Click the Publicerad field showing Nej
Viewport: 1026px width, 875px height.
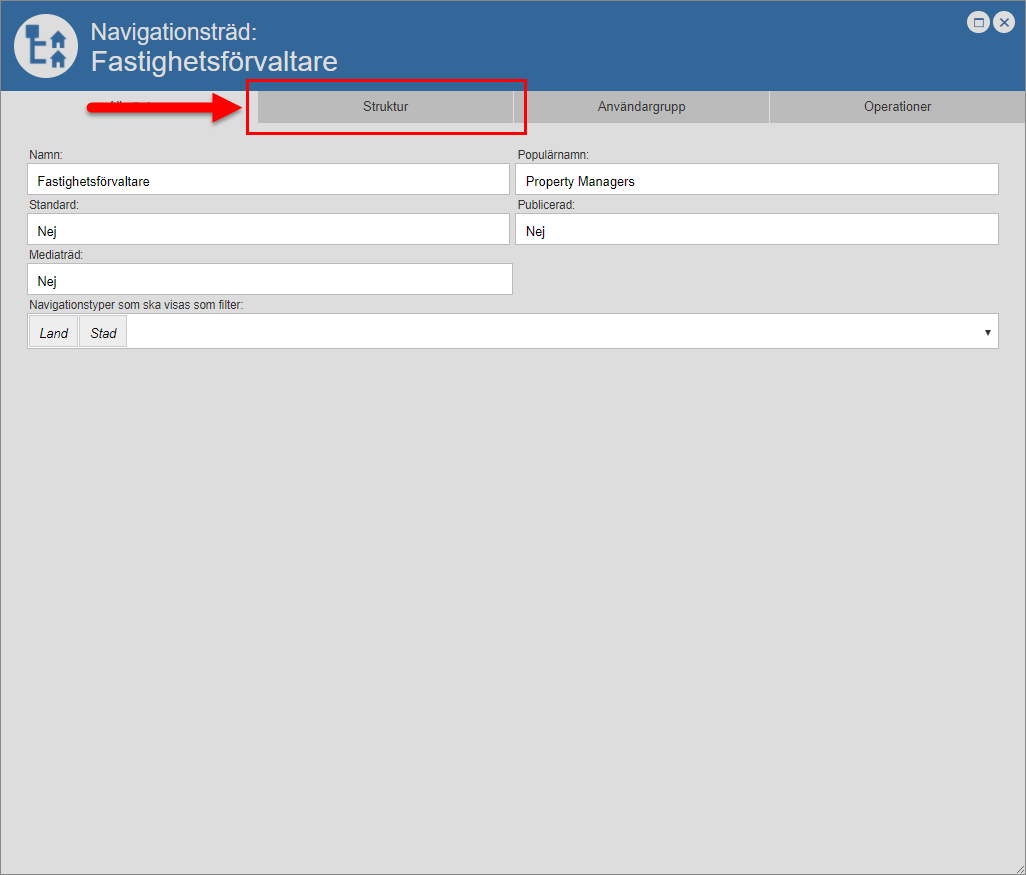pyautogui.click(x=756, y=230)
